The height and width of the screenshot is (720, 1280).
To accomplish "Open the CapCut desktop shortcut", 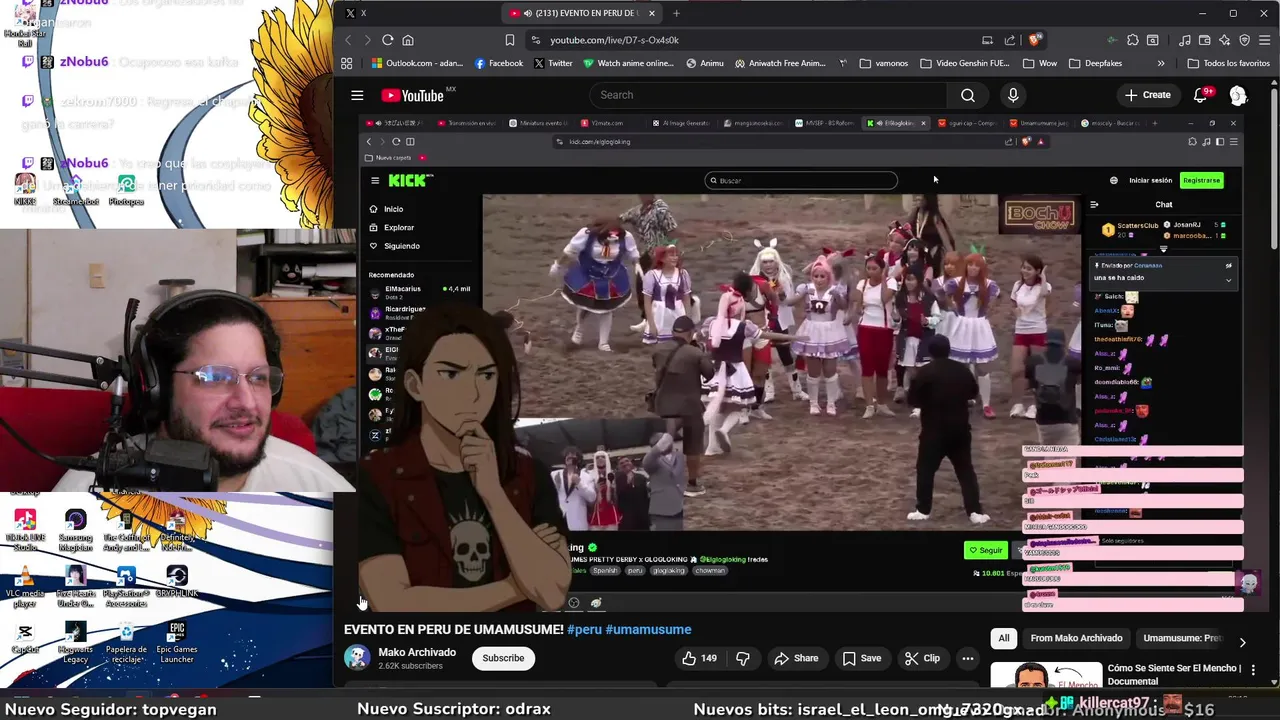I will 26,638.
